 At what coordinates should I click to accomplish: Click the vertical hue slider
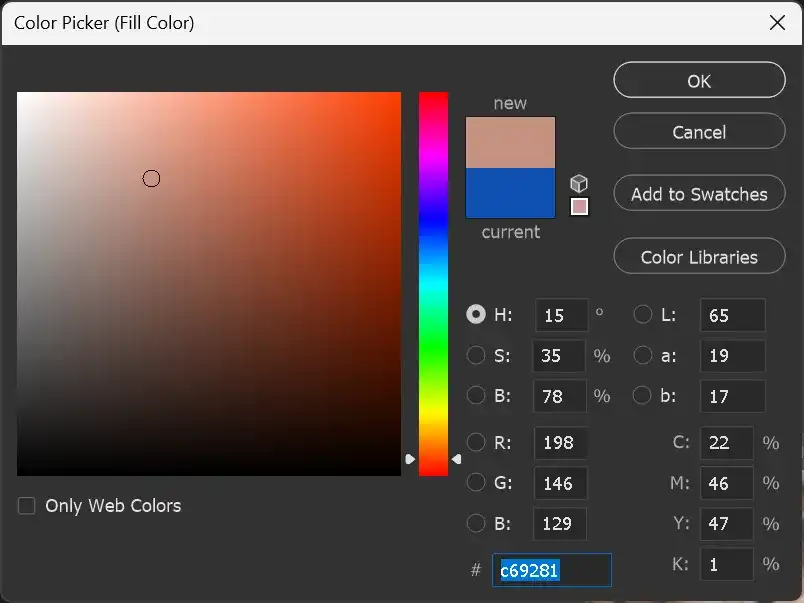(x=433, y=280)
